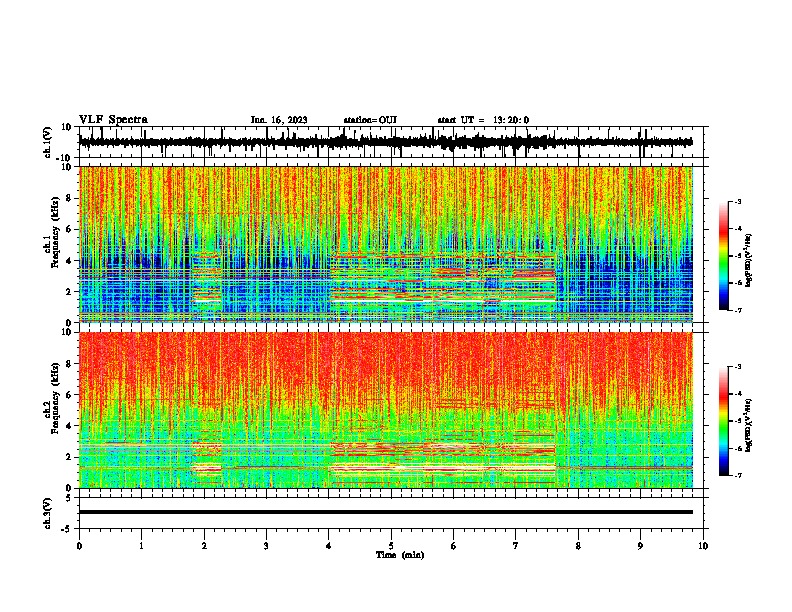Click the time axis tick label "2"
Image resolution: width=792 pixels, height=612 pixels.
point(204,546)
